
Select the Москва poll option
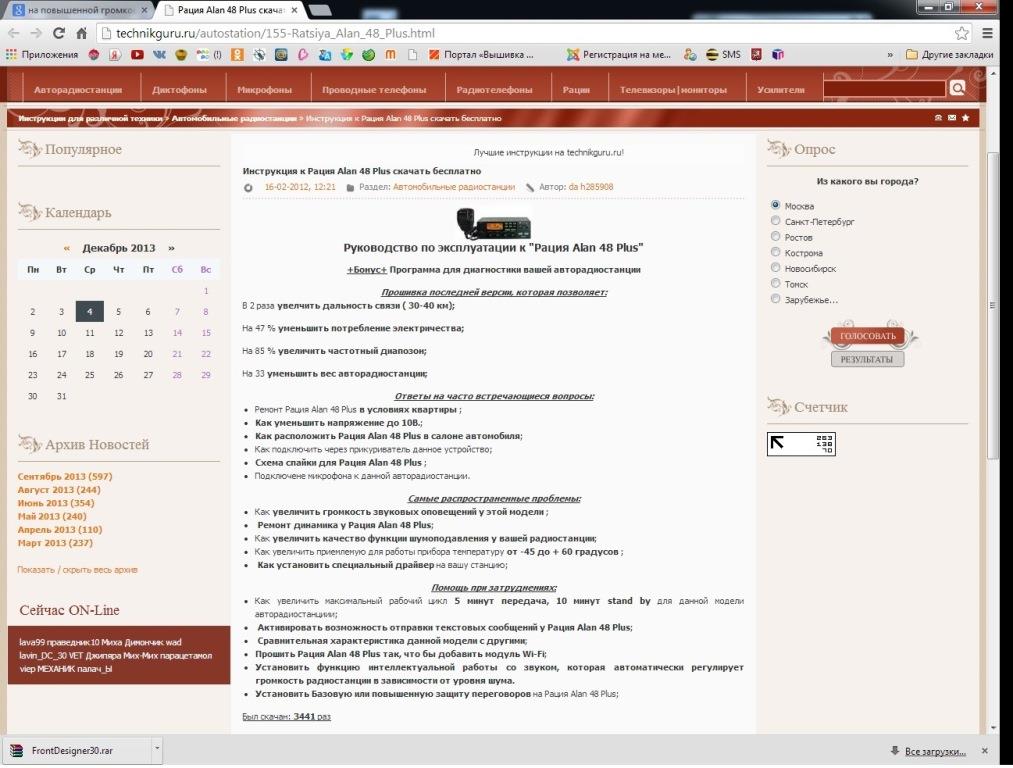775,205
